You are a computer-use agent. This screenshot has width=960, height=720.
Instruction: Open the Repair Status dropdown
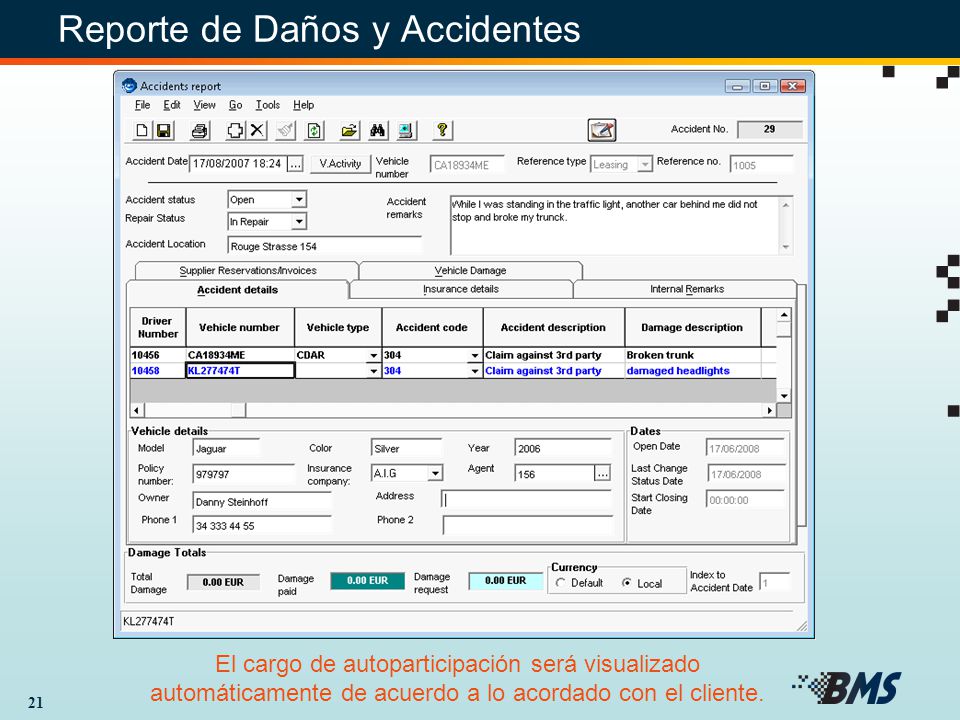[x=299, y=222]
